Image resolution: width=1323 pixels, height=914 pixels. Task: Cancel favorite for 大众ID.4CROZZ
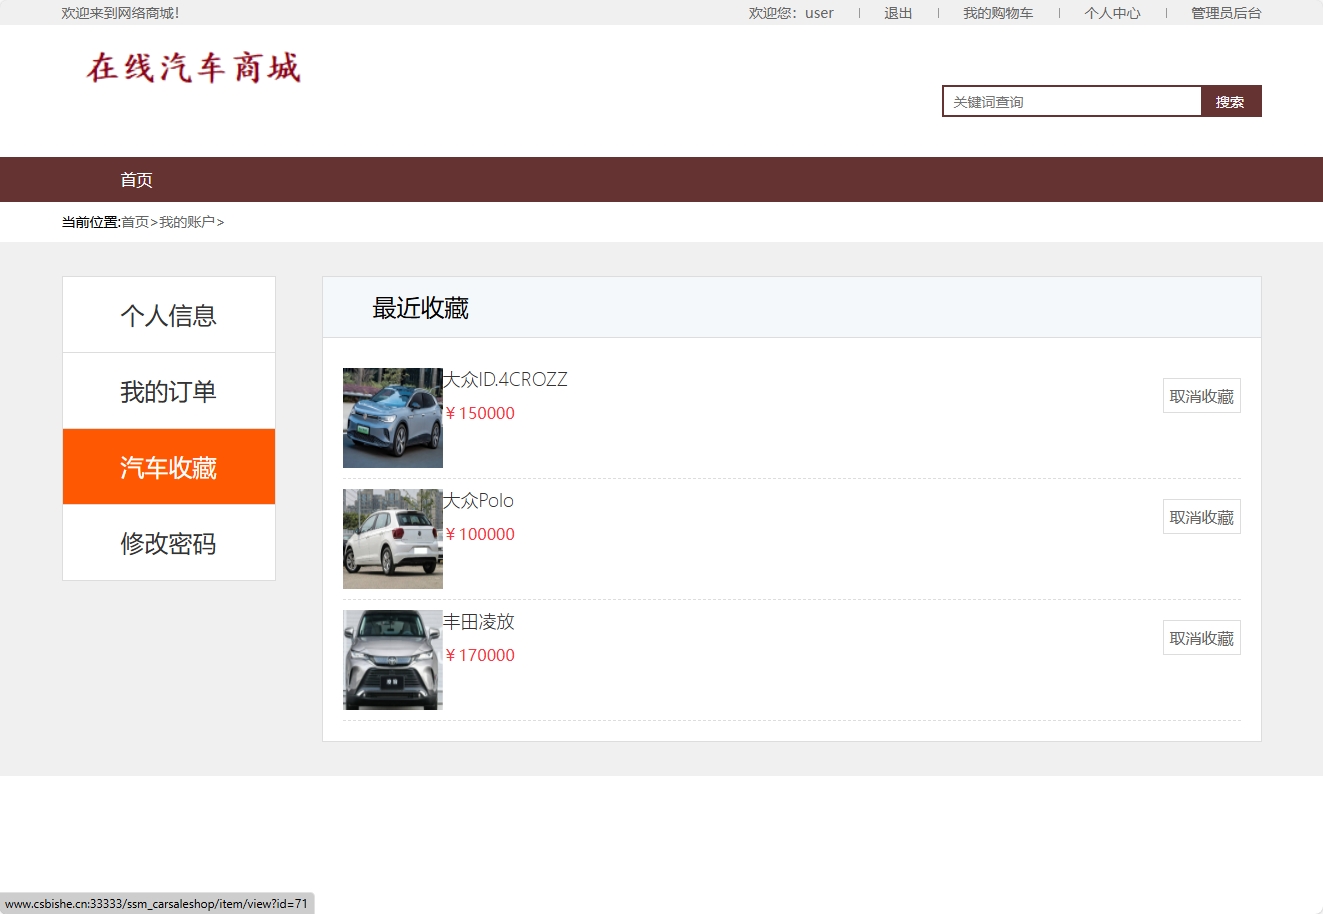1201,395
